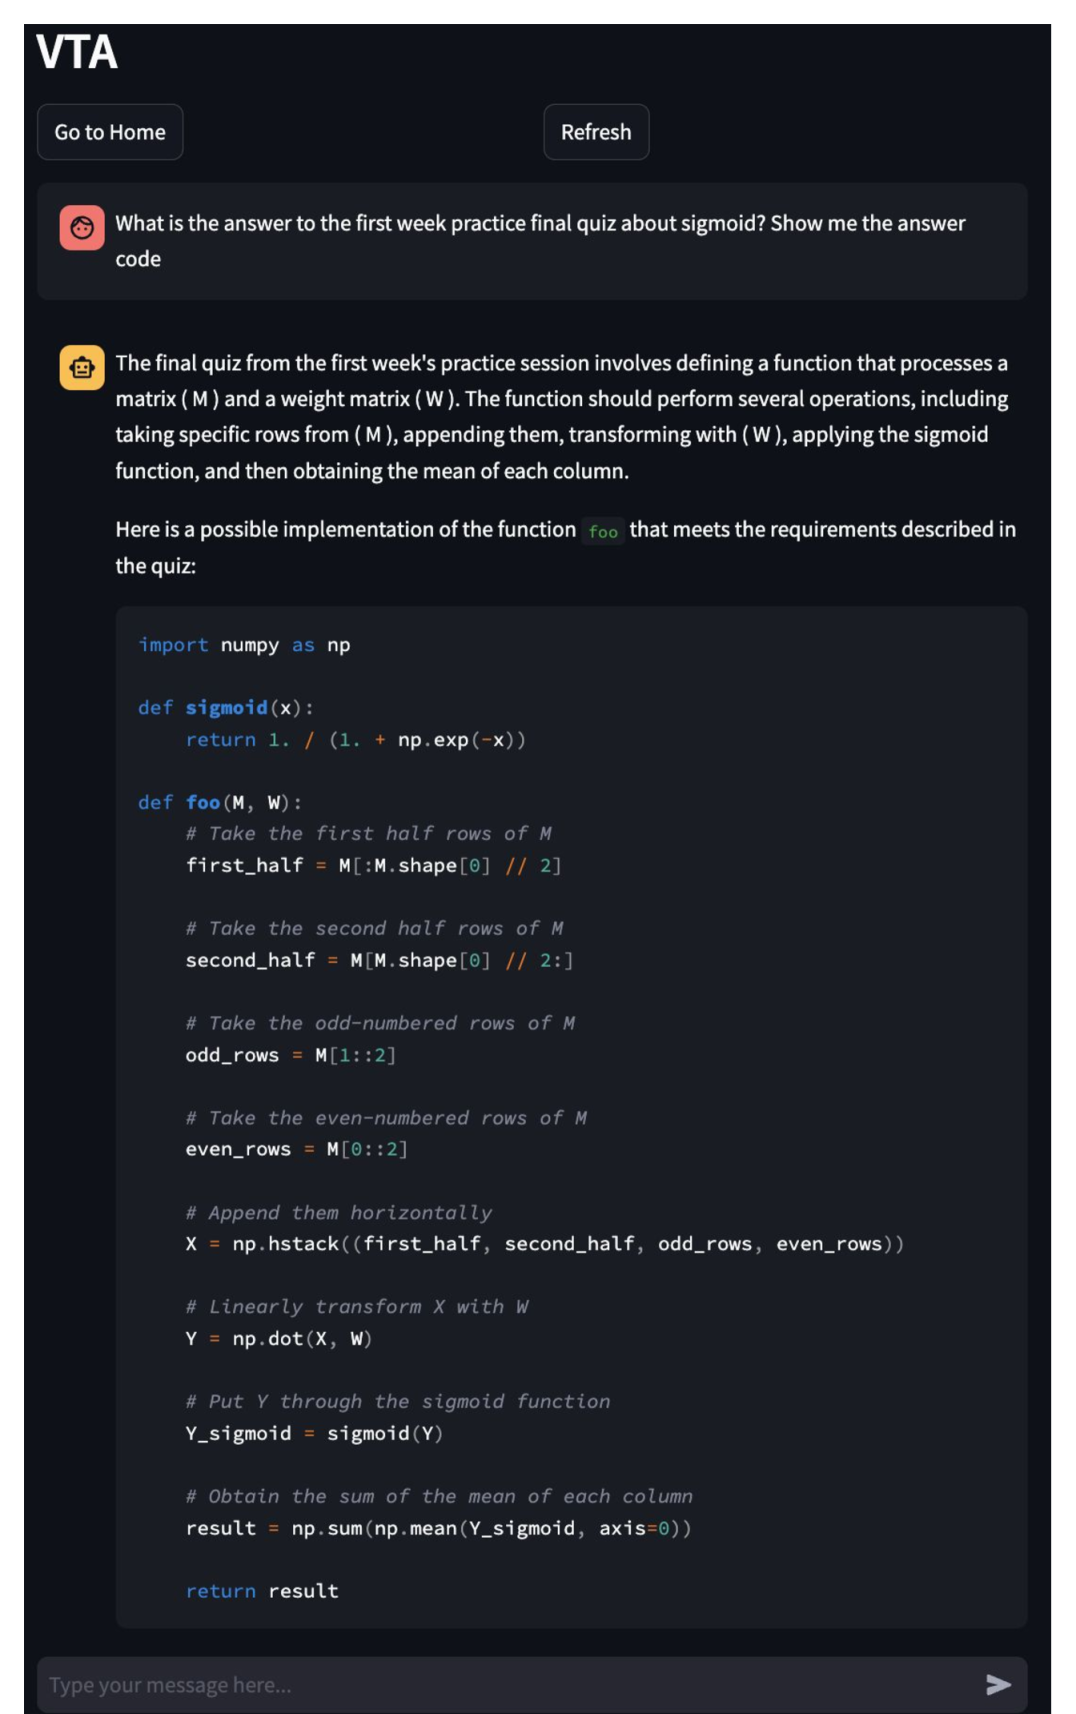1076x1714 pixels.
Task: Click the "Here is a possible implementation" paragraph
Action: pyautogui.click(x=565, y=547)
